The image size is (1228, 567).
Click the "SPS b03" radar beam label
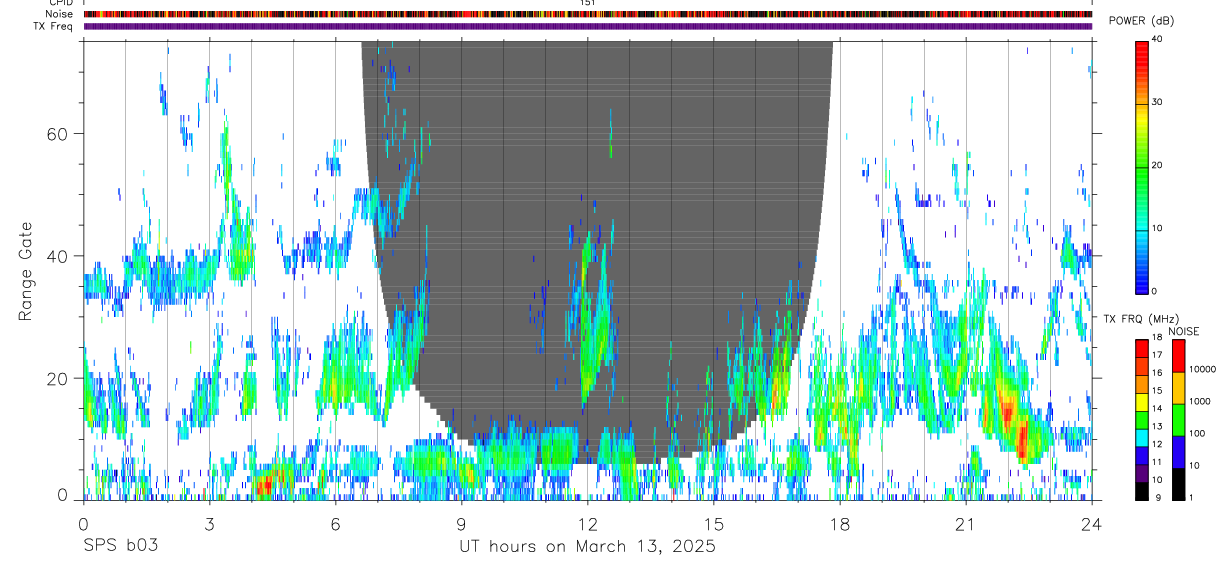pyautogui.click(x=120, y=547)
